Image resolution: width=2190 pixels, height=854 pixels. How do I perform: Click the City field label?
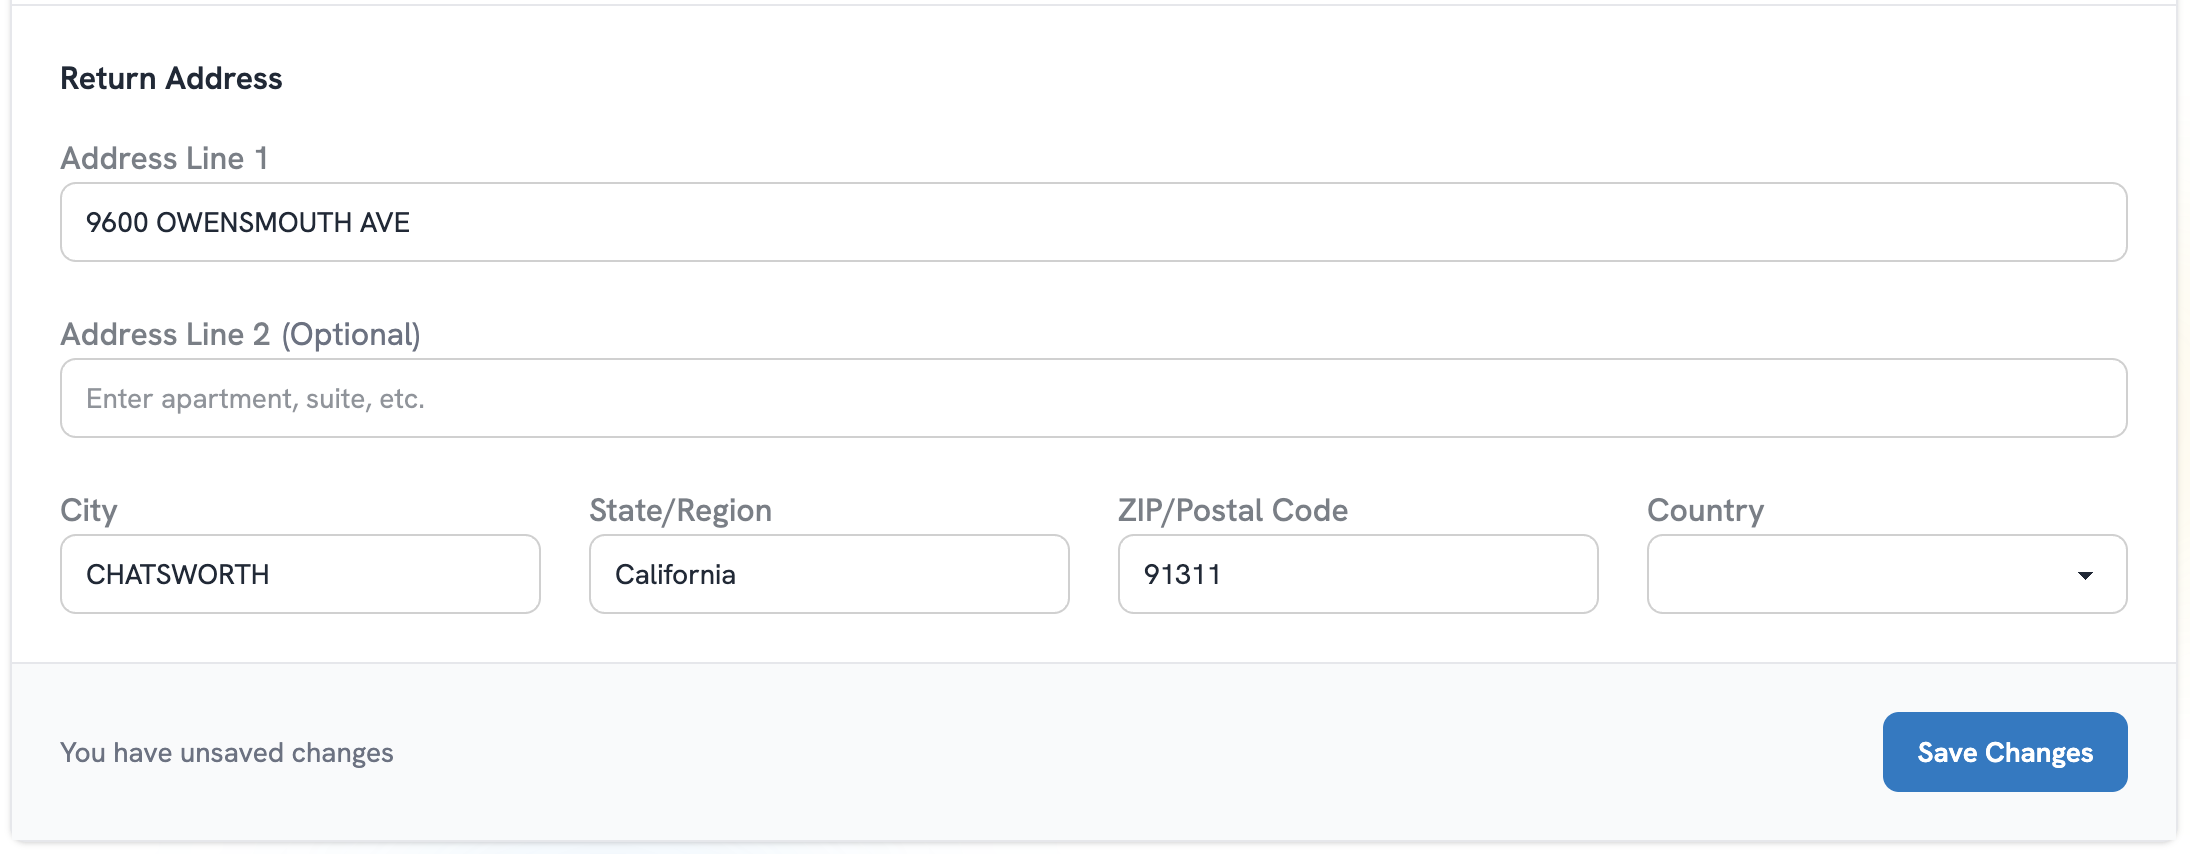tap(88, 510)
